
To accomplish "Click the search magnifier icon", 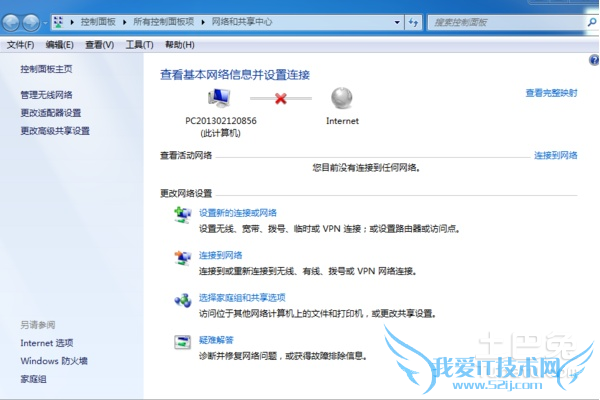I will pos(592,23).
